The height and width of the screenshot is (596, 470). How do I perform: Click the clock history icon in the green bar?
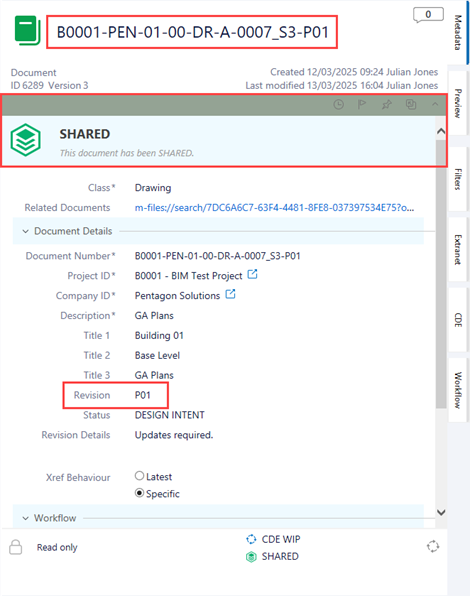click(339, 105)
